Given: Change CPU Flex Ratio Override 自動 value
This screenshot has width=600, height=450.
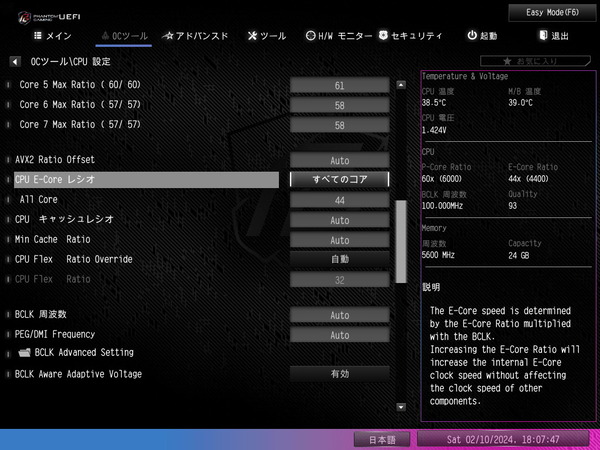Looking at the screenshot, I should tap(339, 259).
